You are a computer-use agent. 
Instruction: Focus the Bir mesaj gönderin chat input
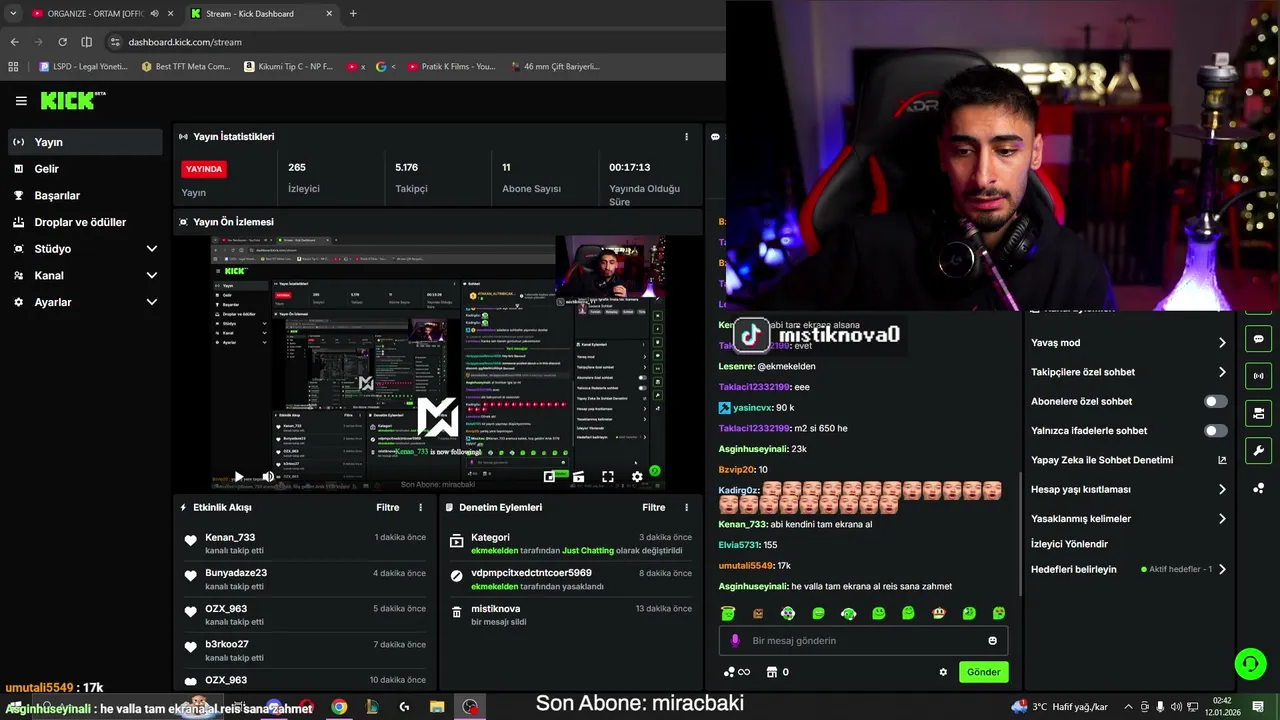tap(863, 641)
